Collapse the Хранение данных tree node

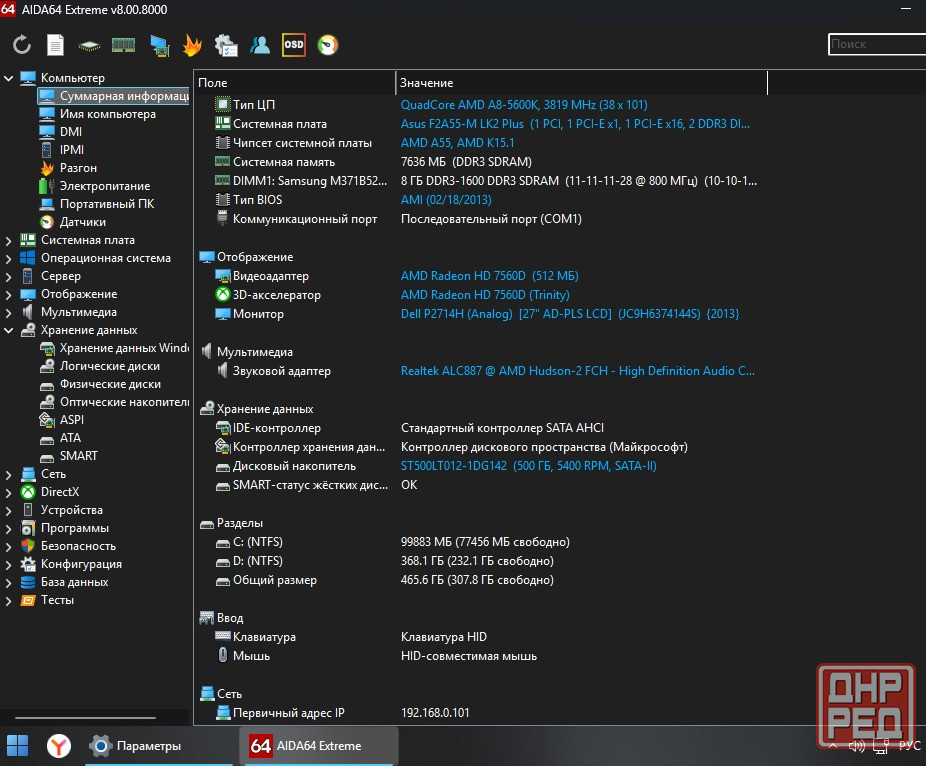[9, 330]
